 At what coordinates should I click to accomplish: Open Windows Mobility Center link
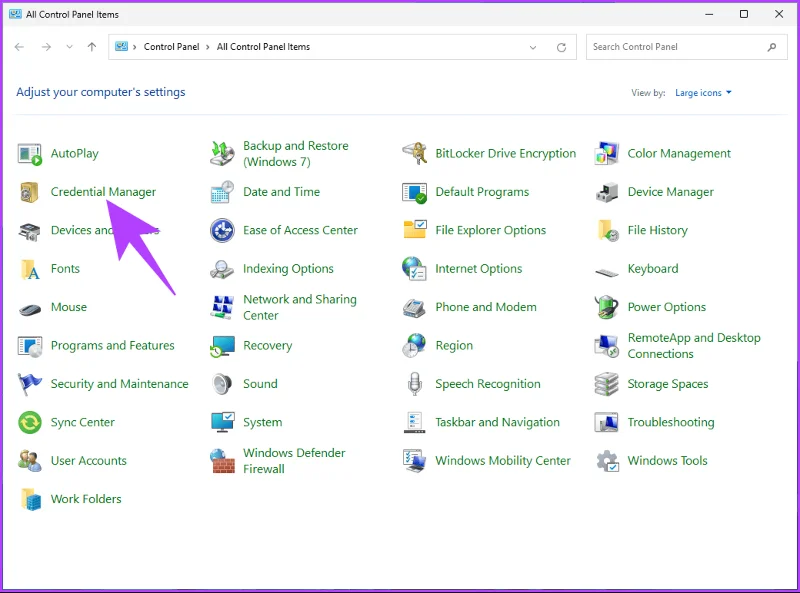503,461
